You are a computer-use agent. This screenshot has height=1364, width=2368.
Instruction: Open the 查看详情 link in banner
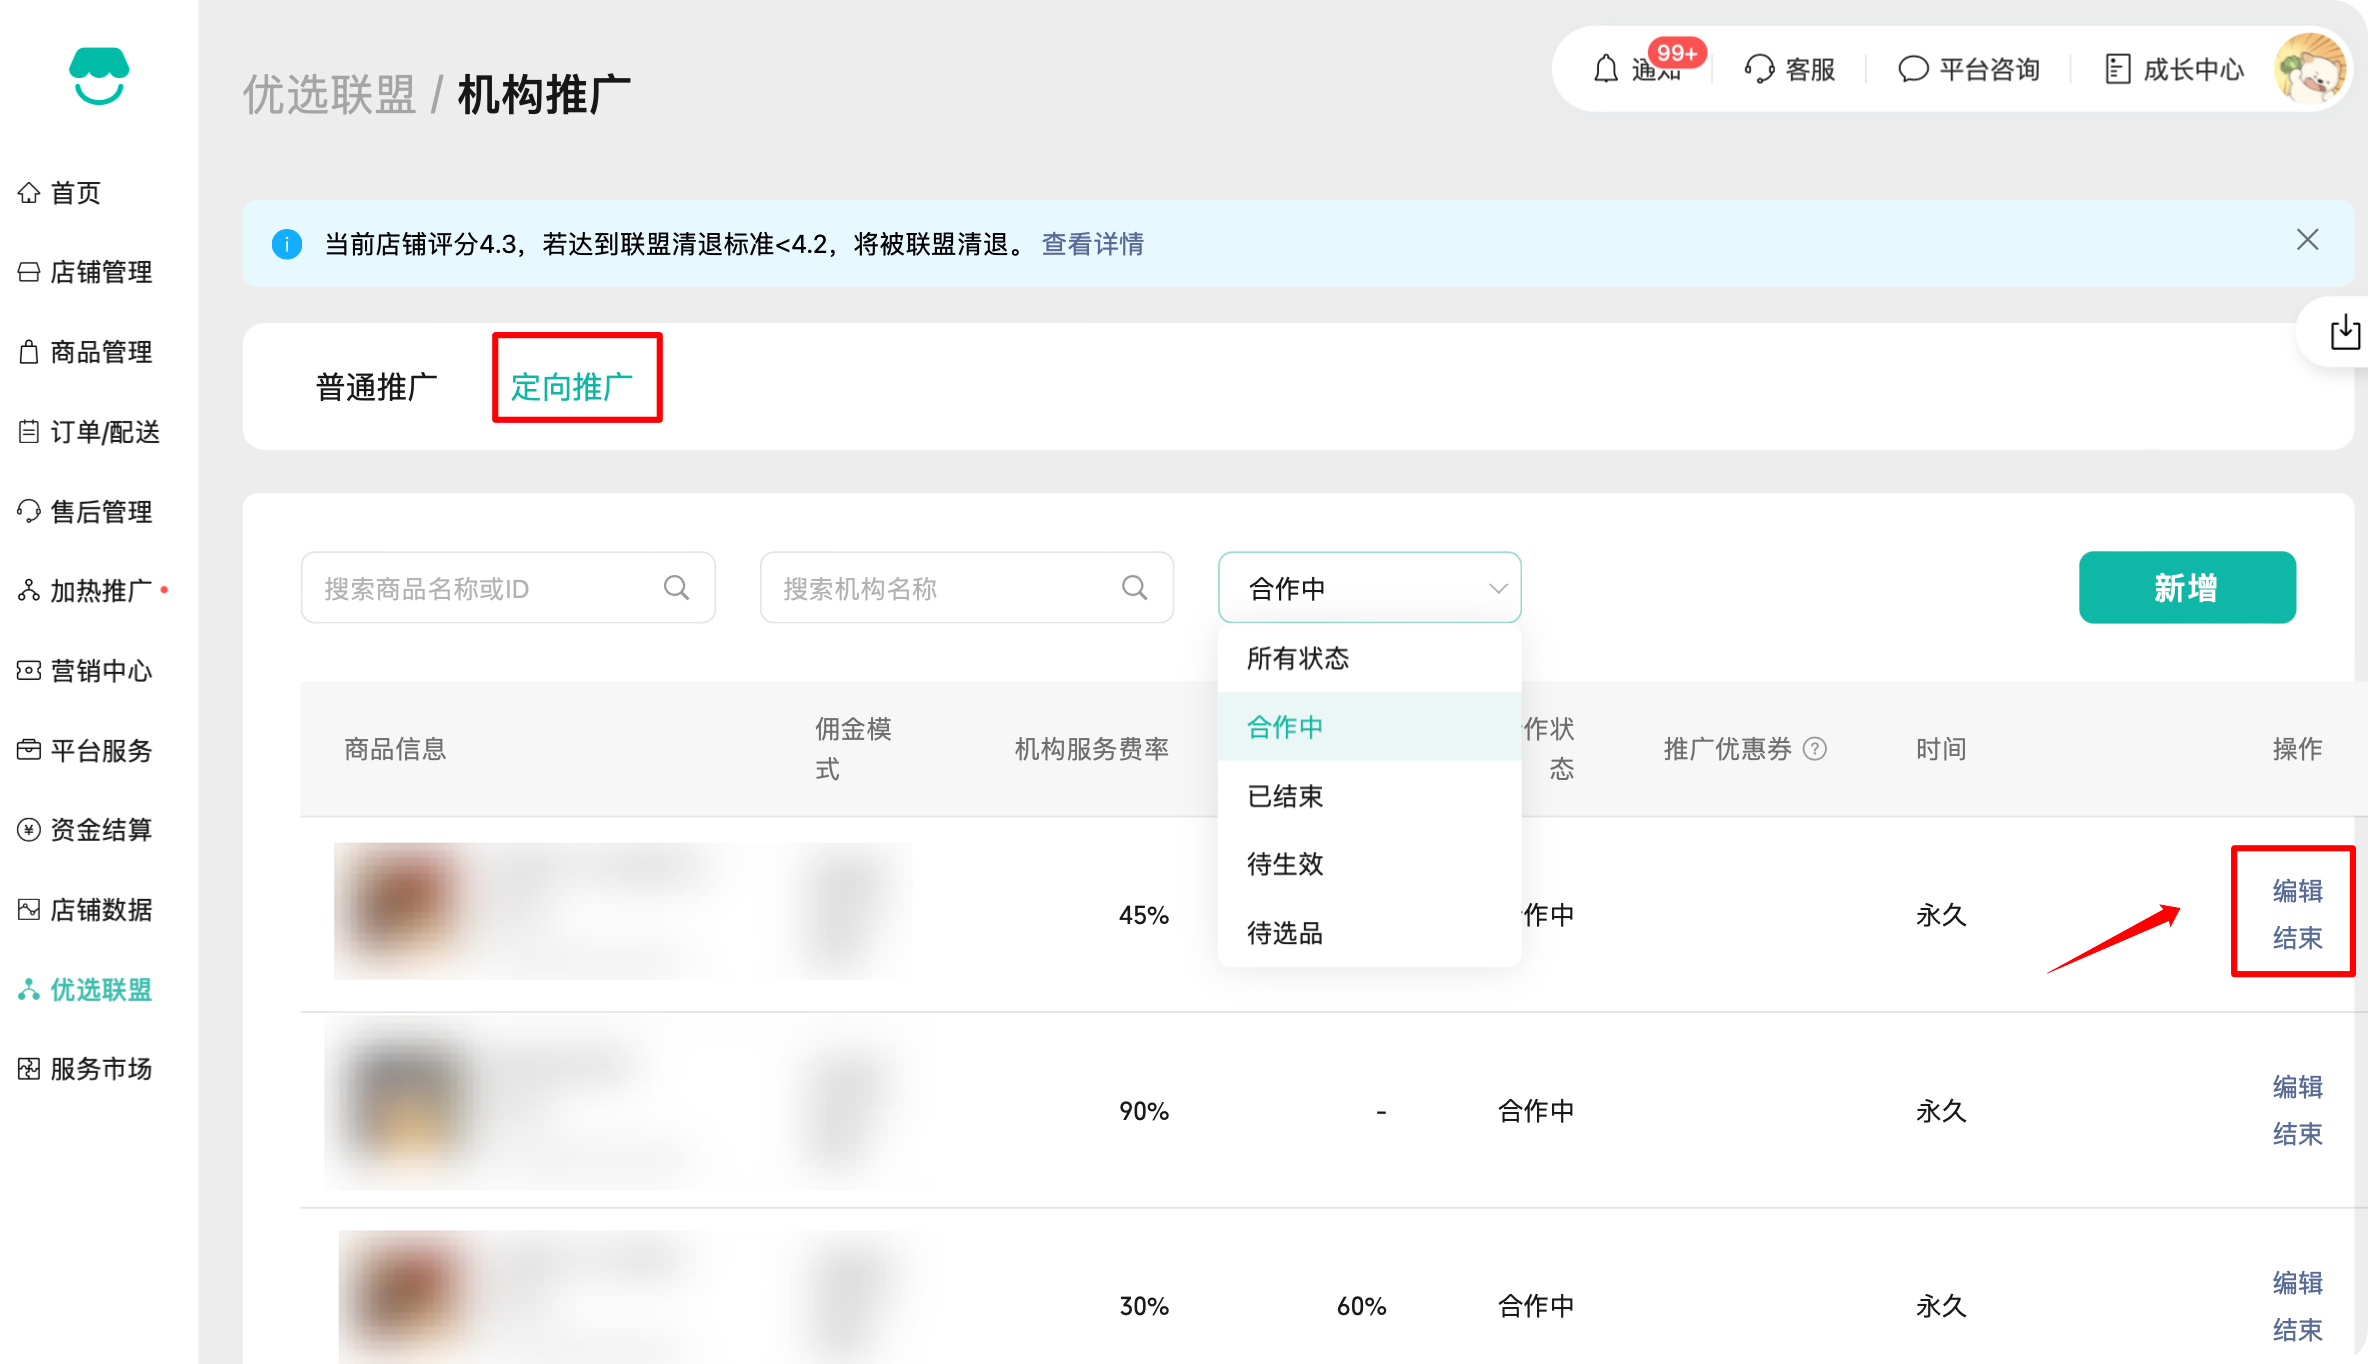[x=1093, y=244]
